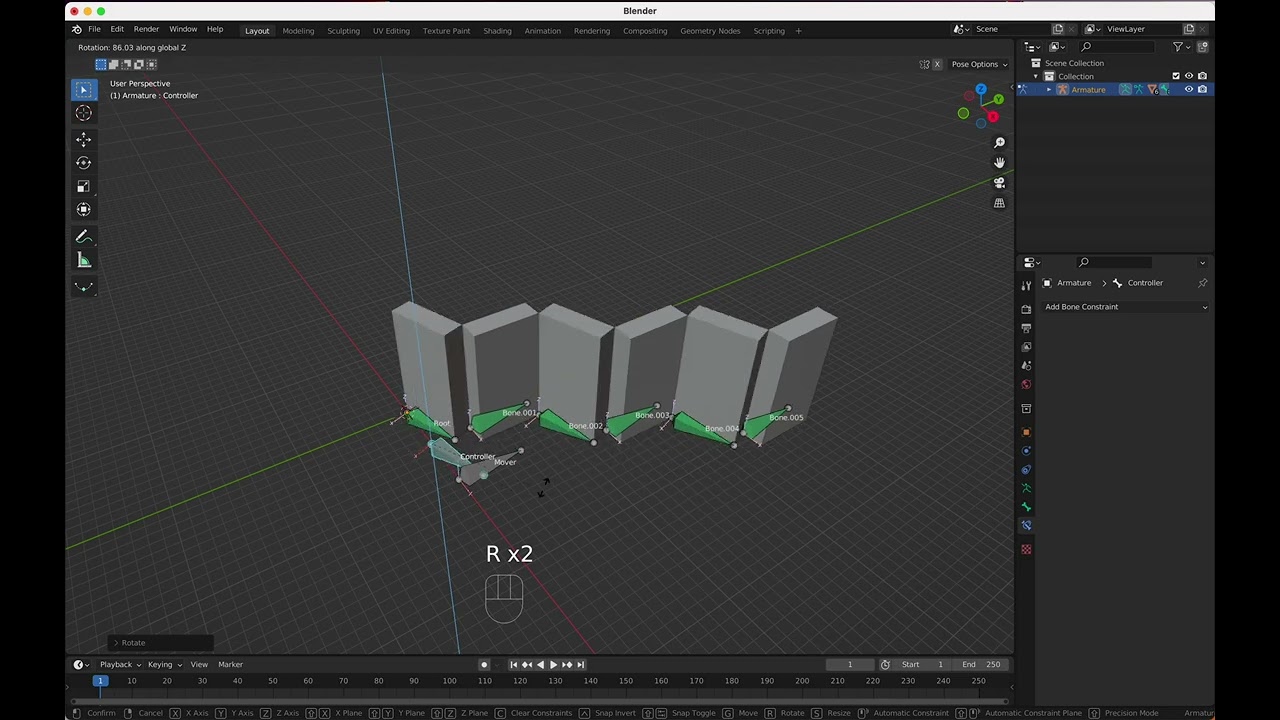Open the Add Bone Constraint dropdown
This screenshot has height=720, width=1280.
click(x=1126, y=307)
